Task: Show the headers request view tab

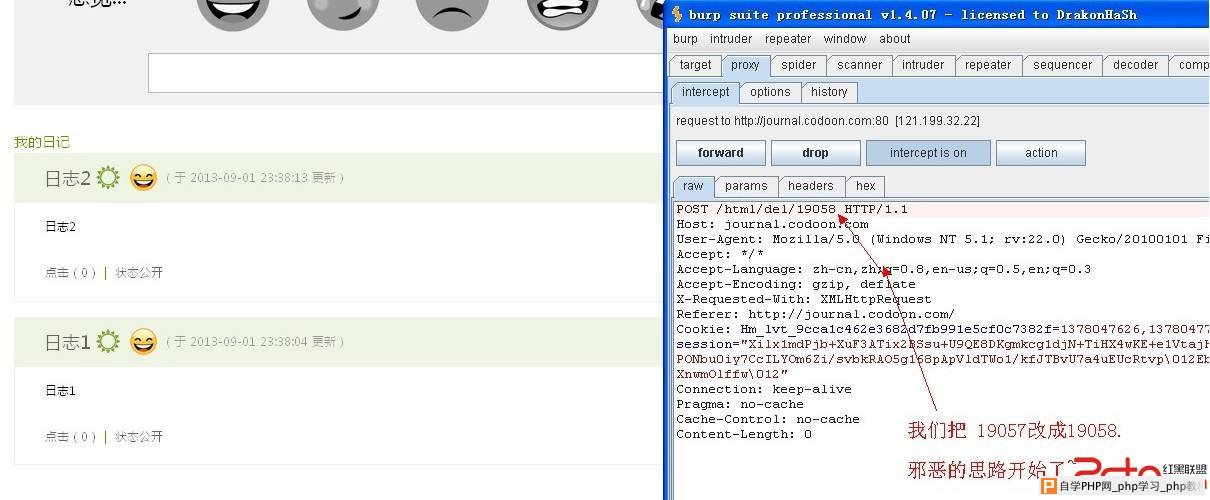Action: [x=811, y=186]
